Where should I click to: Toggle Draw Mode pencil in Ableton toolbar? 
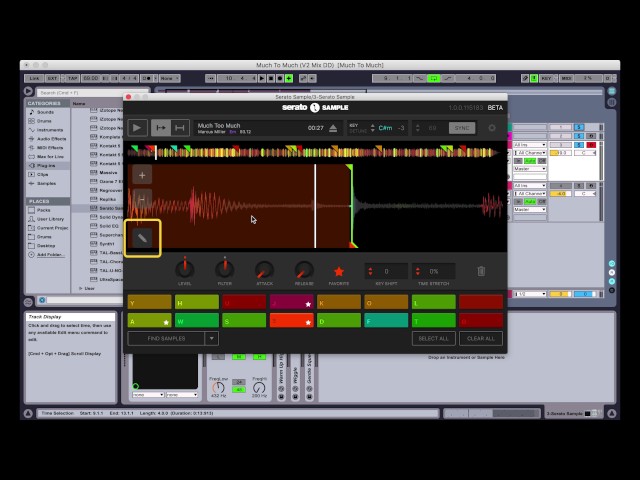tap(525, 78)
